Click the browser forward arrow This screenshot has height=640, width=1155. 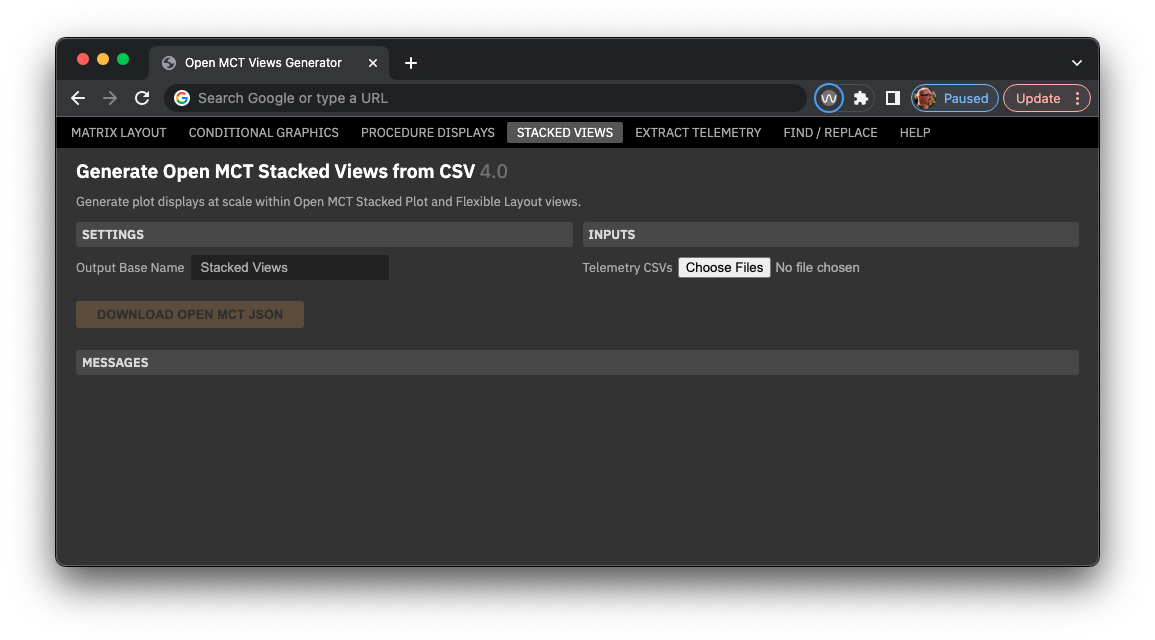pyautogui.click(x=110, y=98)
